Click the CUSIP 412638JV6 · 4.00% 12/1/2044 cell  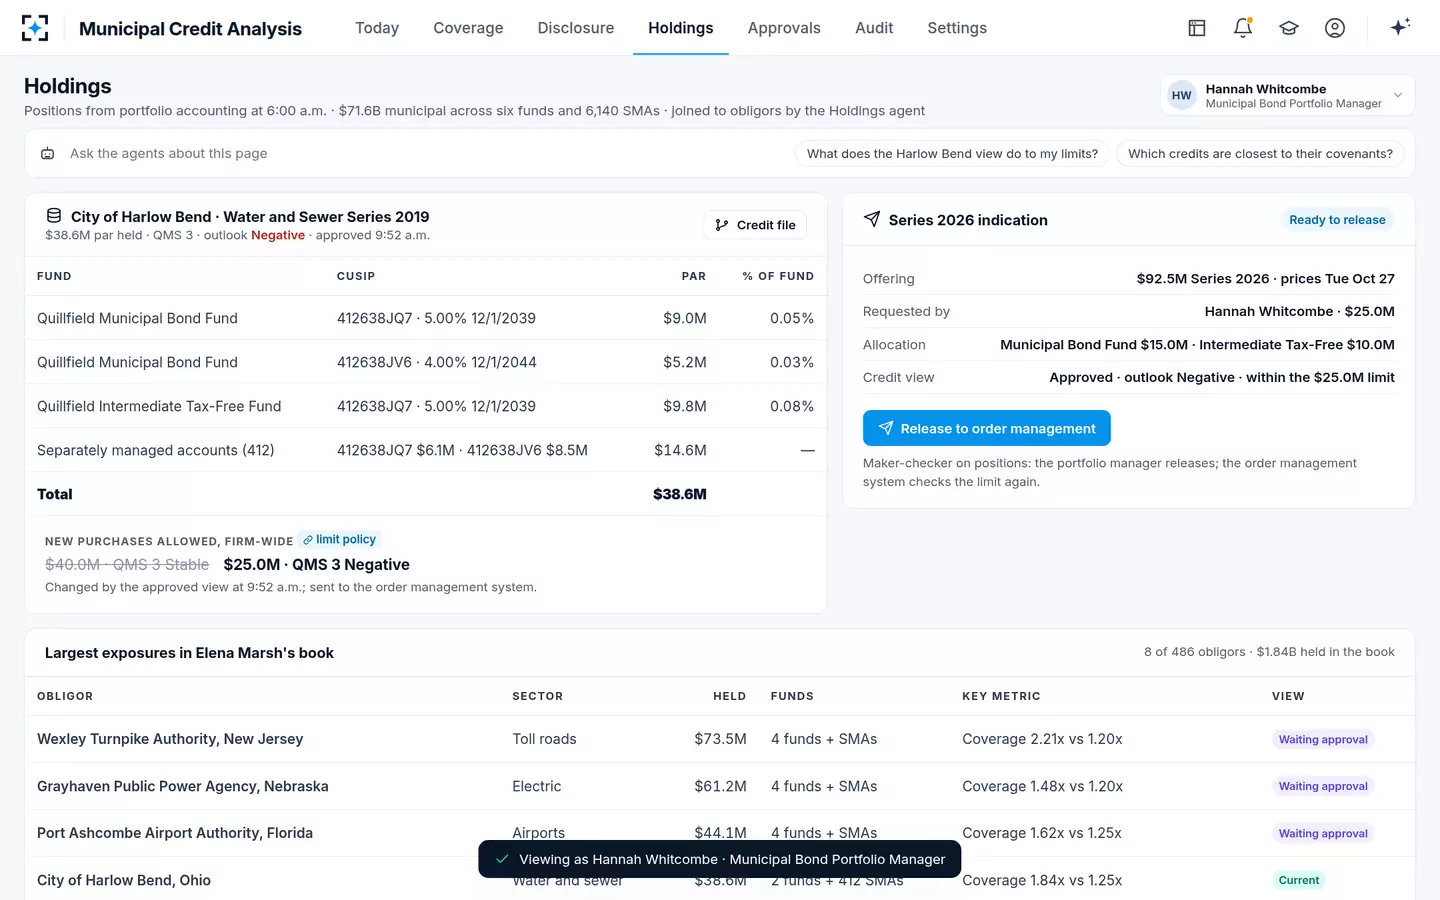(437, 362)
